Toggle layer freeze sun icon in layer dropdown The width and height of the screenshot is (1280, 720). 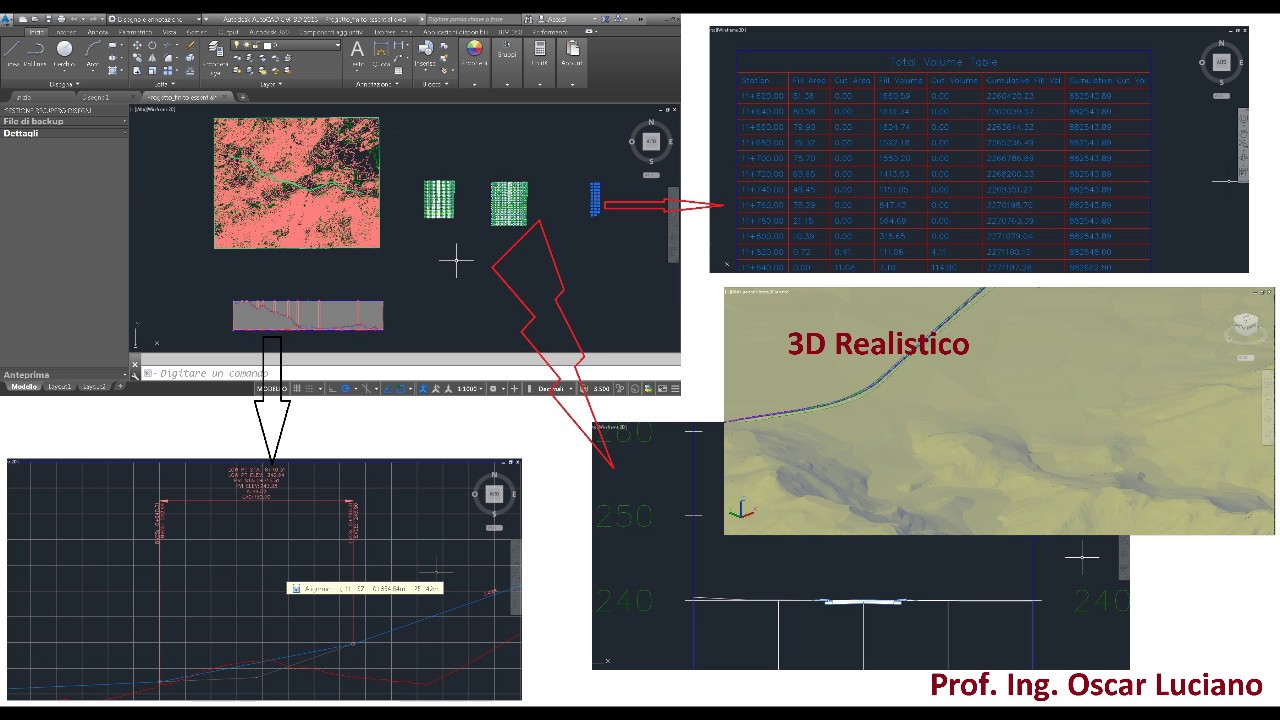click(247, 45)
